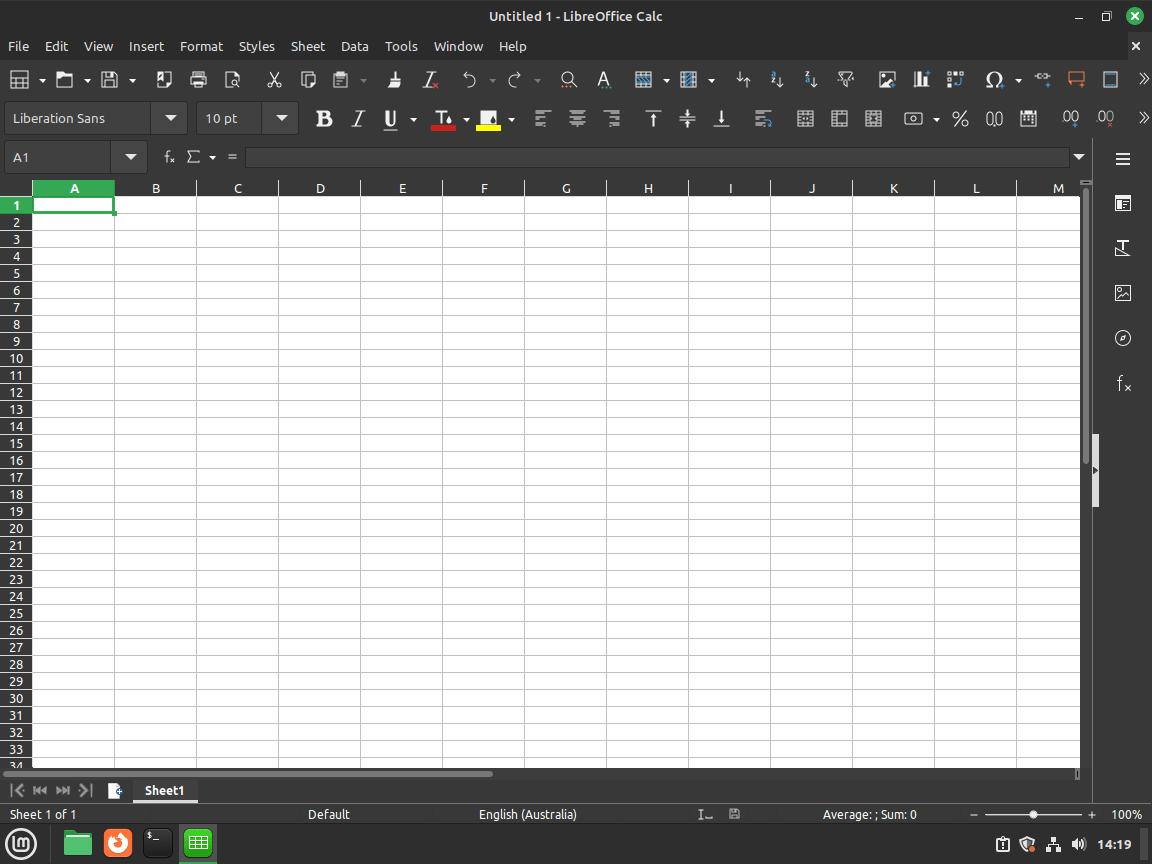
Task: Toggle Italic formatting
Action: [357, 119]
